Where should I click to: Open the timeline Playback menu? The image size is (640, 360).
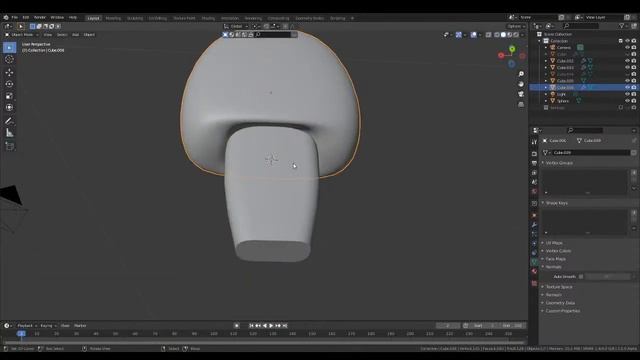point(27,326)
